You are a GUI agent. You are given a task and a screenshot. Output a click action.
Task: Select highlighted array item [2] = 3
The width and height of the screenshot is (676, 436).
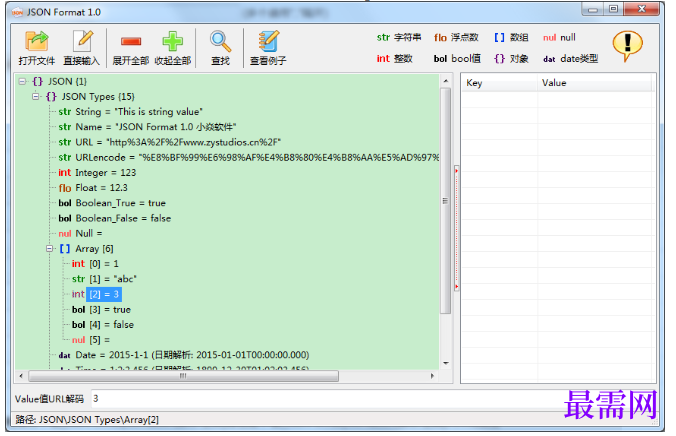[104, 294]
